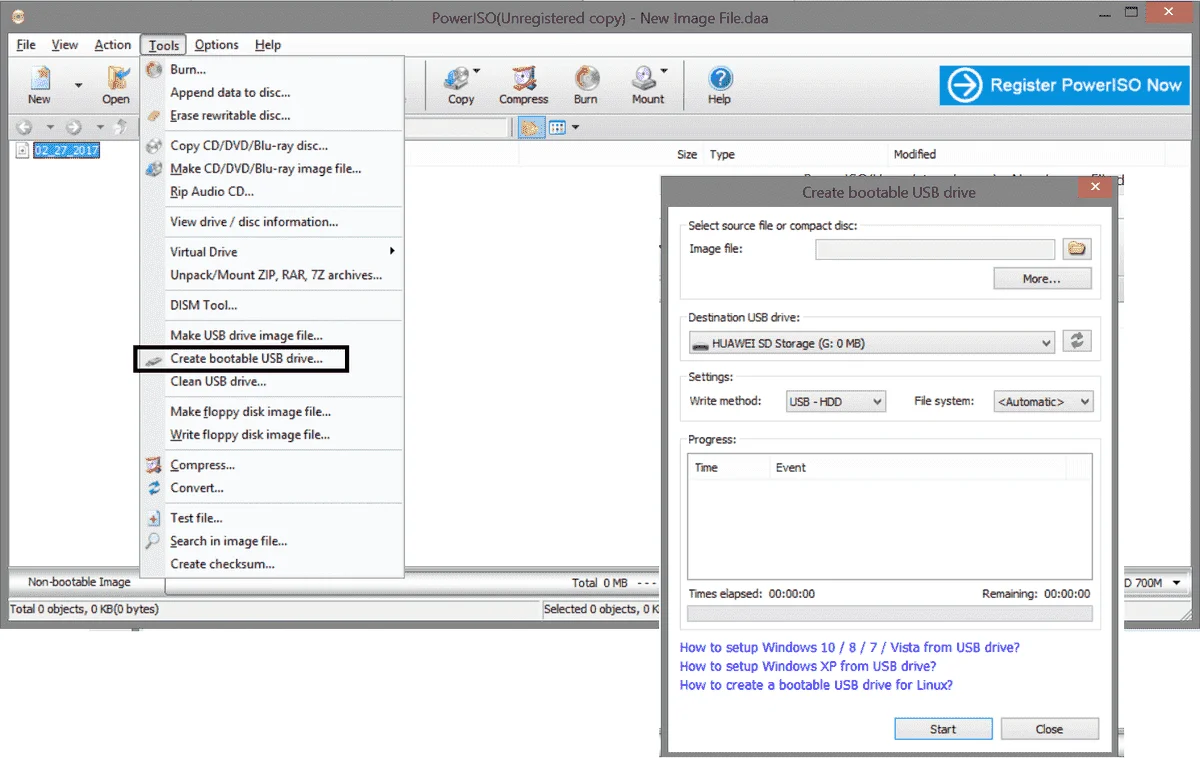Screen dimensions: 1200x758
Task: Open dropdown arrow next to New
Action: click(x=78, y=86)
